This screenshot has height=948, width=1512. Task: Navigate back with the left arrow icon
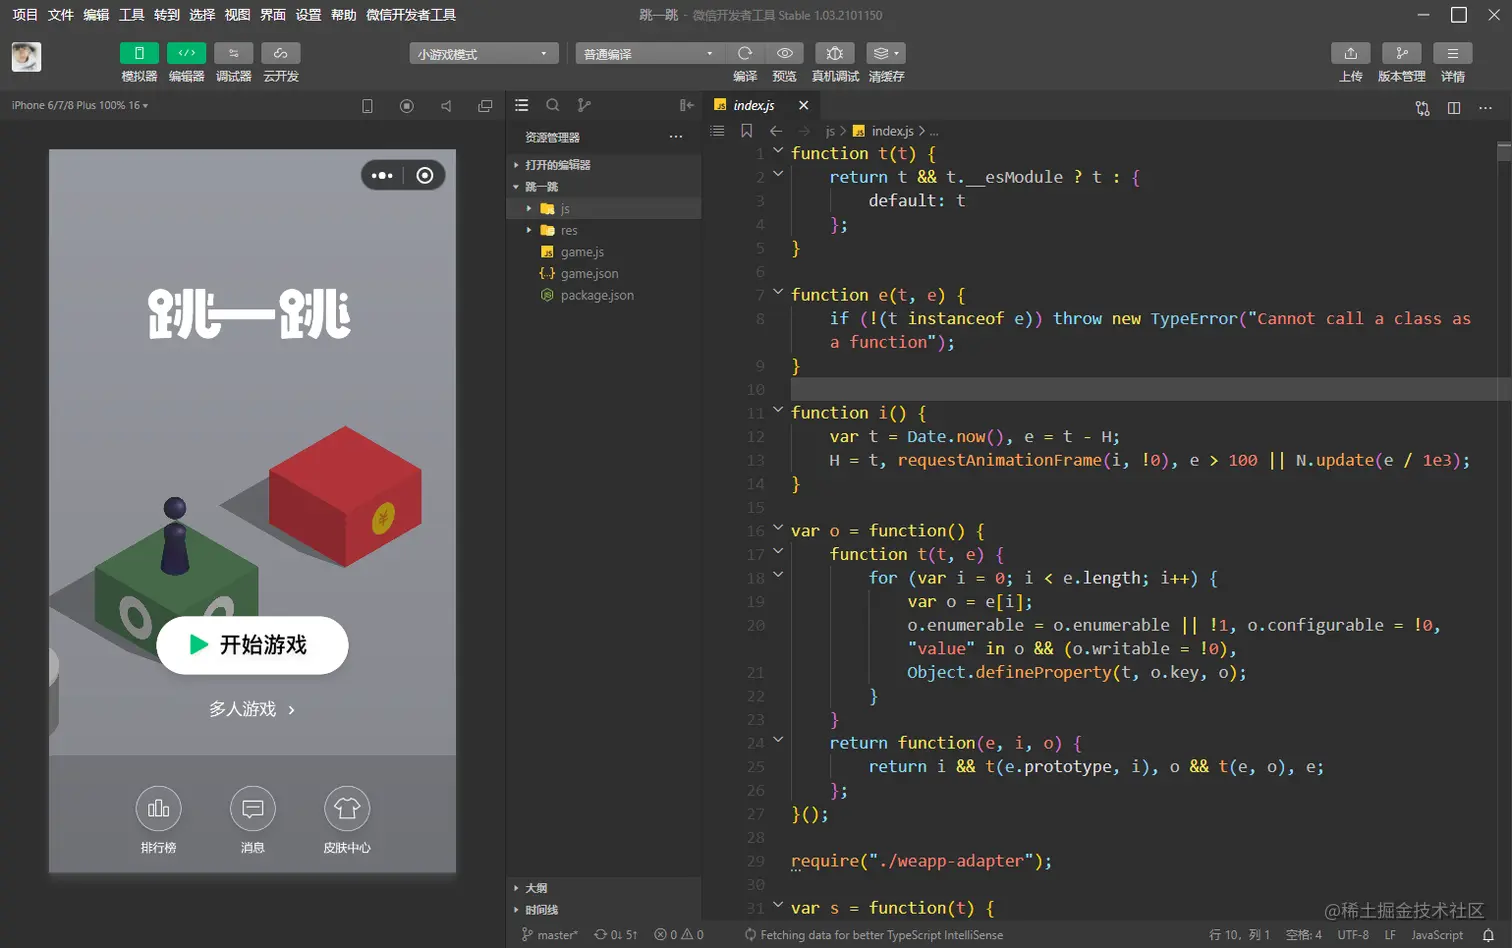776,131
